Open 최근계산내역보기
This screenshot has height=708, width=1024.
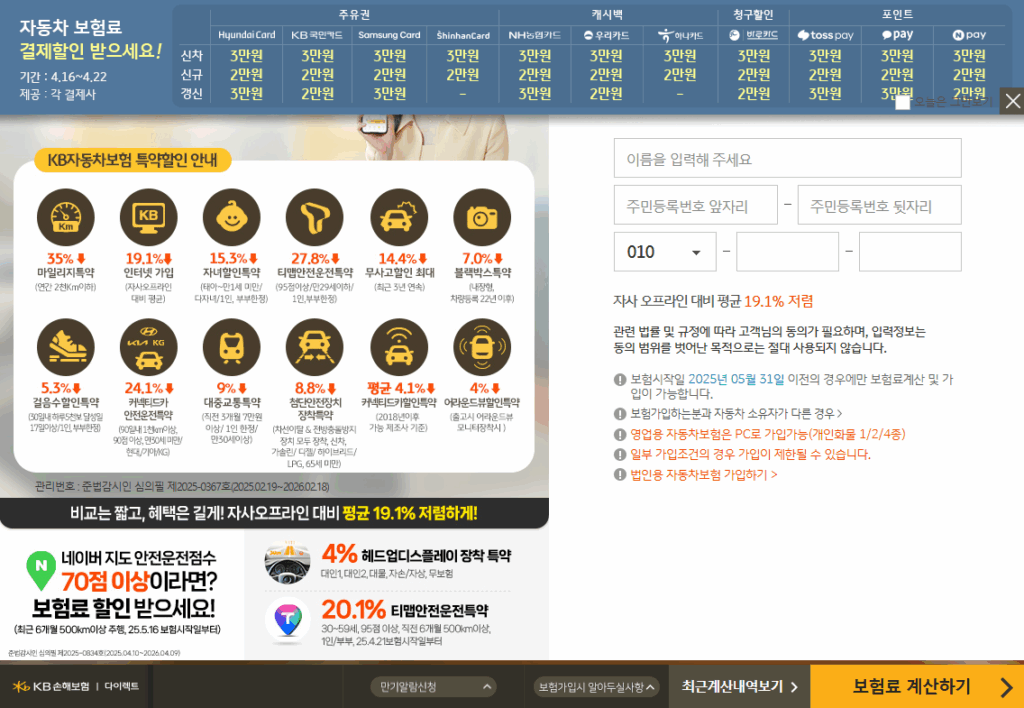click(739, 686)
